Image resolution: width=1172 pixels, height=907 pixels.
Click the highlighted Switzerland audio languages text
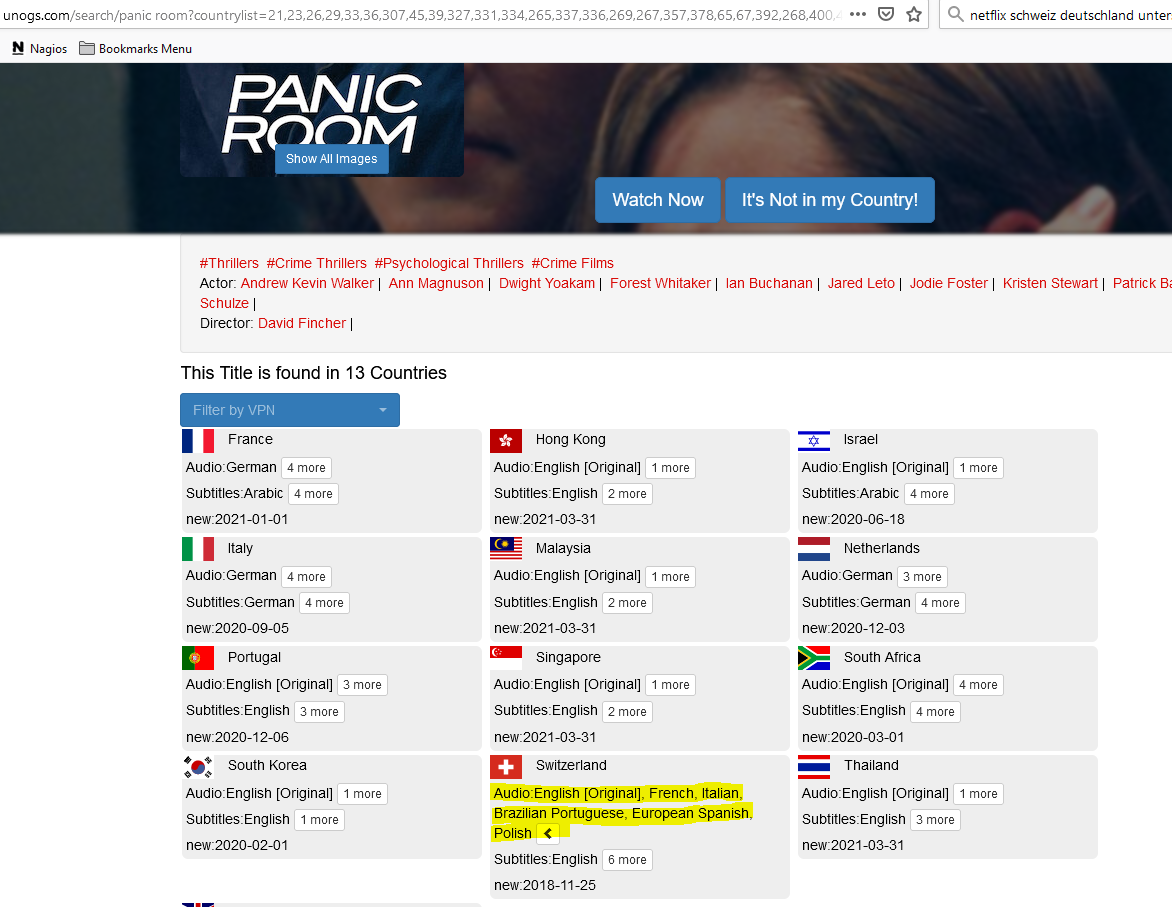(x=621, y=814)
